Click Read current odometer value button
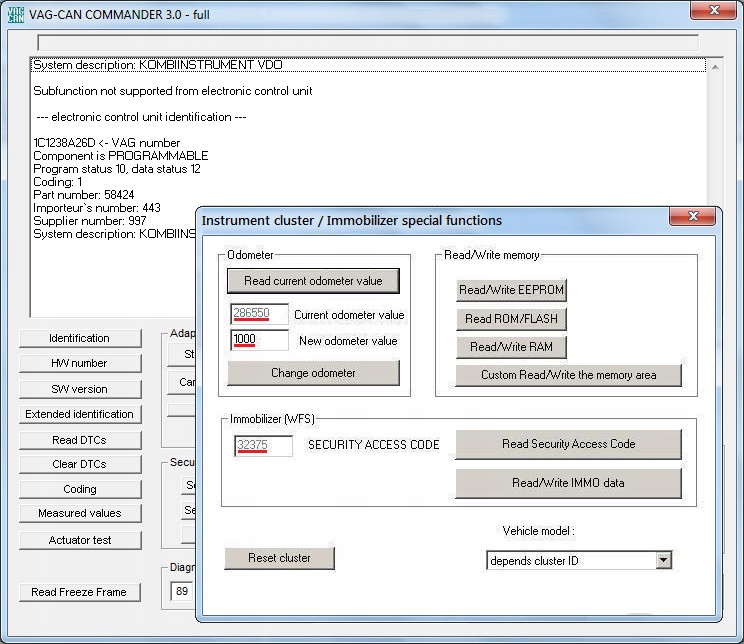This screenshot has height=644, width=744. coord(313,281)
